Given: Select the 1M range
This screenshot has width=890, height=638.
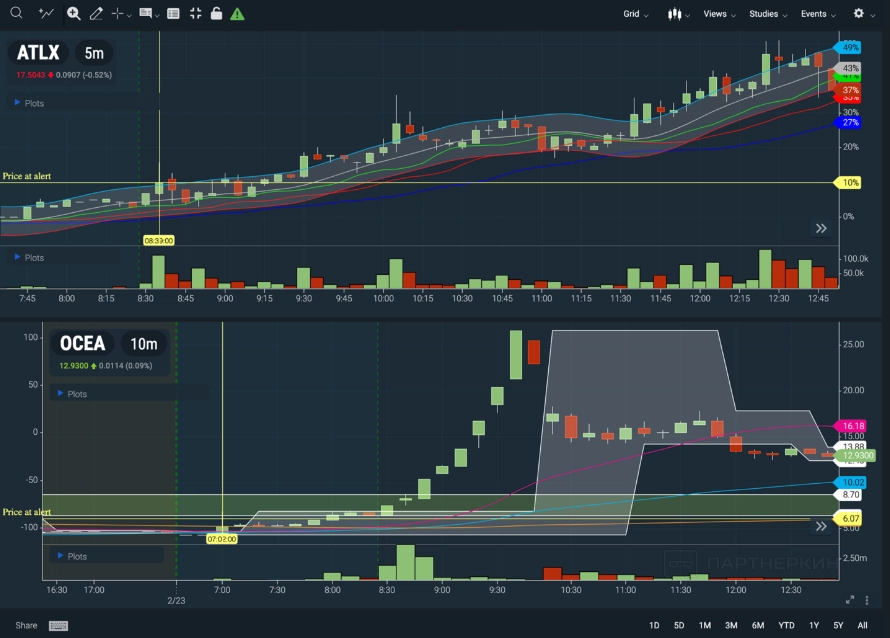Looking at the screenshot, I should pyautogui.click(x=704, y=625).
